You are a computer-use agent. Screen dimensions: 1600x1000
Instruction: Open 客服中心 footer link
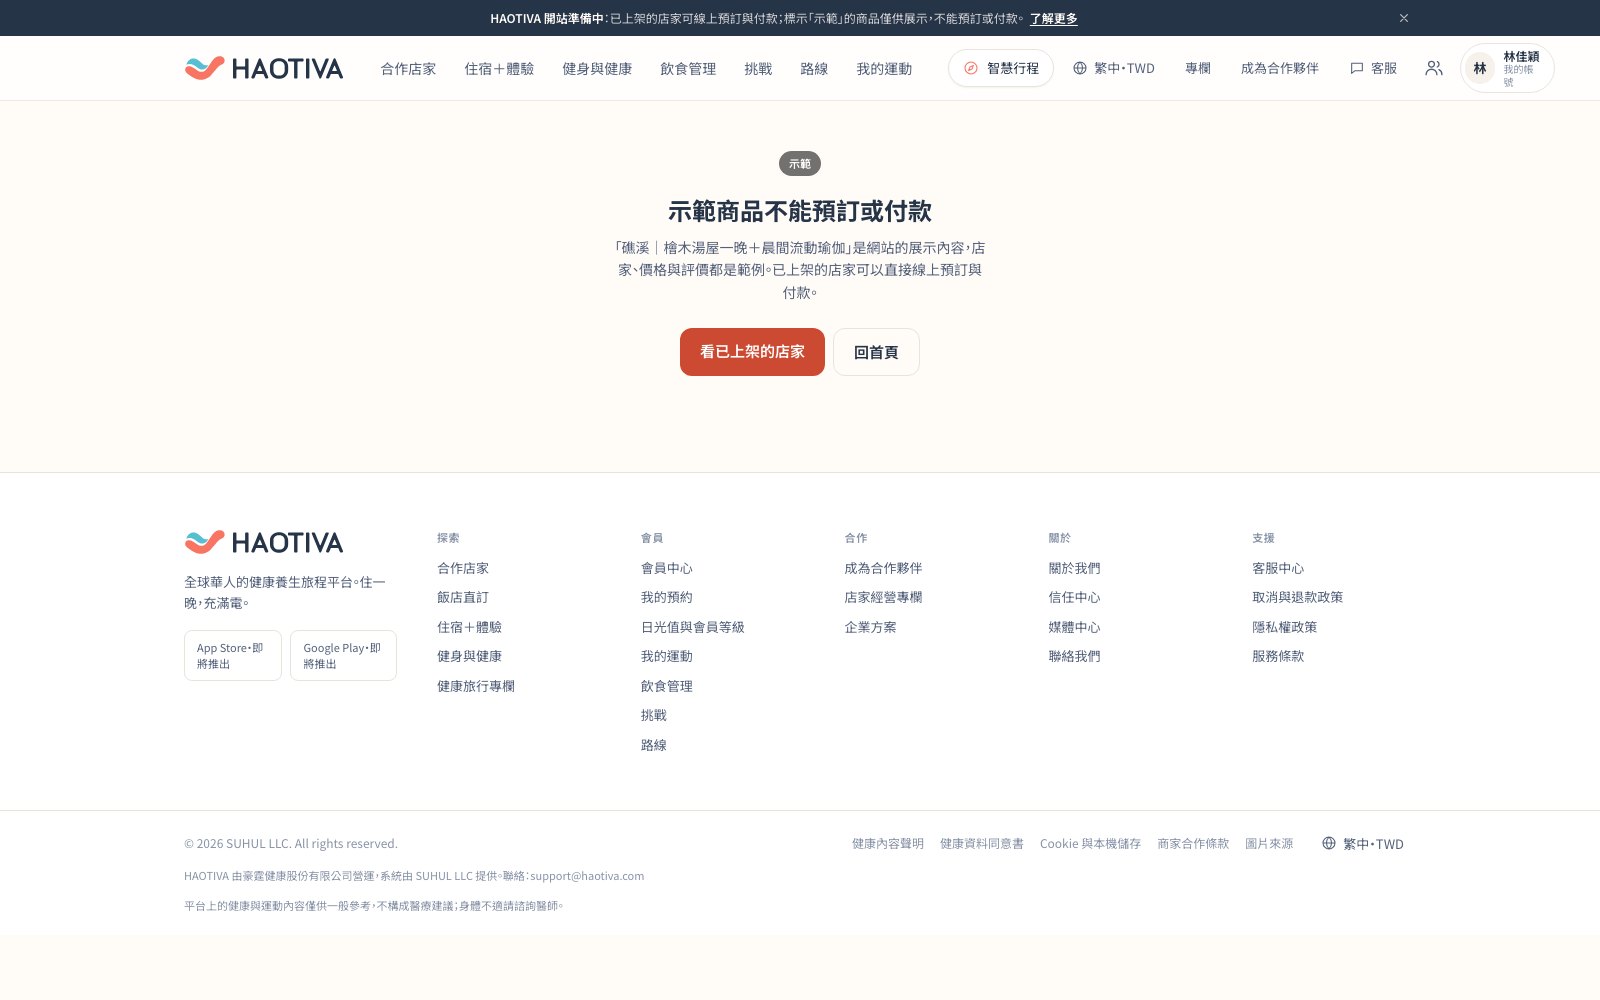[1278, 568]
